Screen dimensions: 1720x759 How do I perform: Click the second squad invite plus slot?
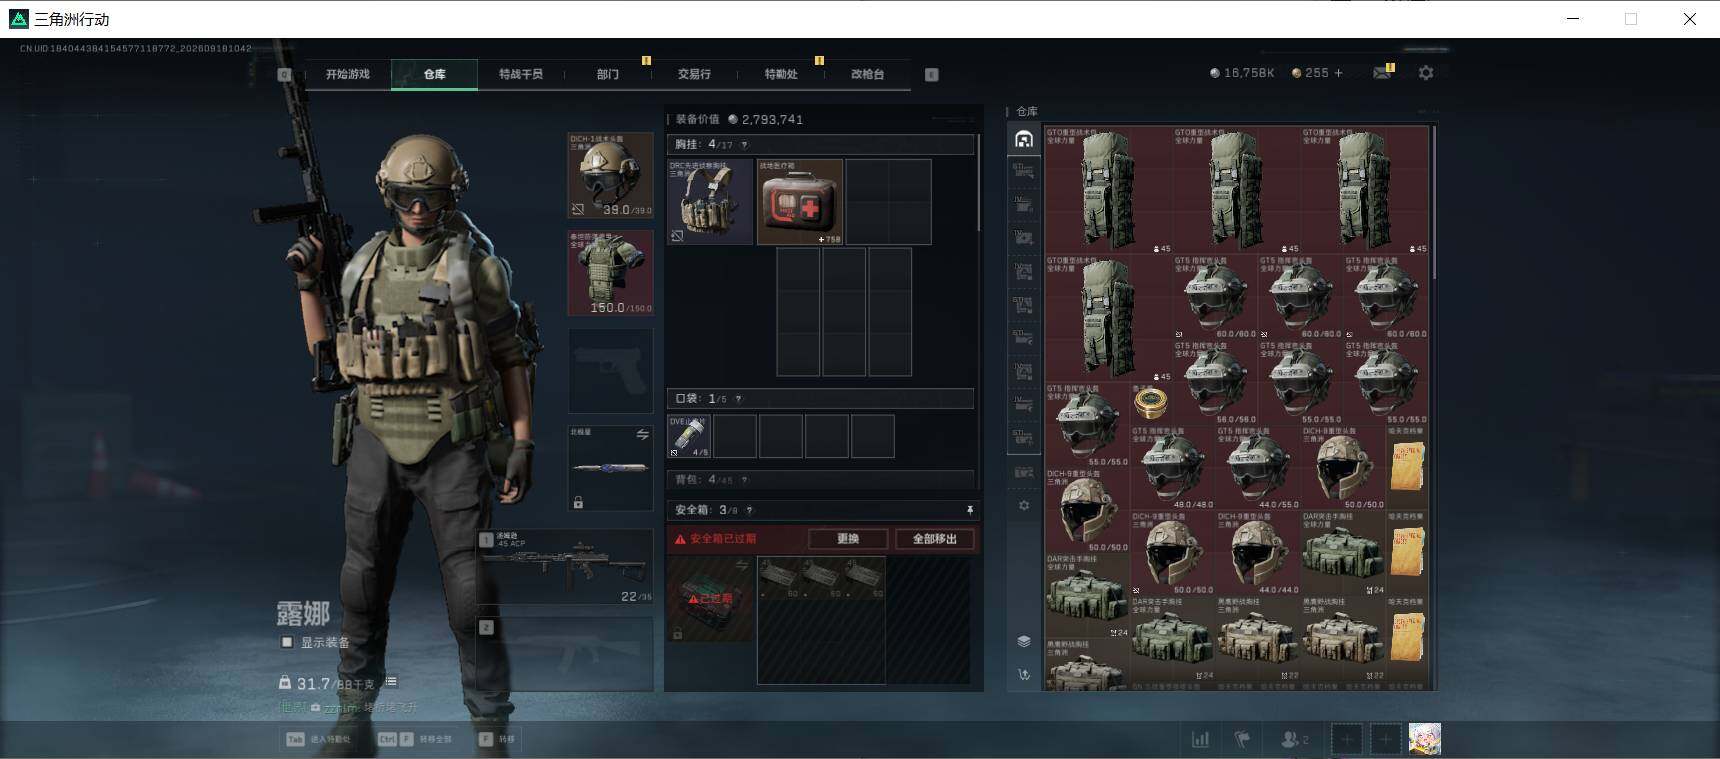1385,740
